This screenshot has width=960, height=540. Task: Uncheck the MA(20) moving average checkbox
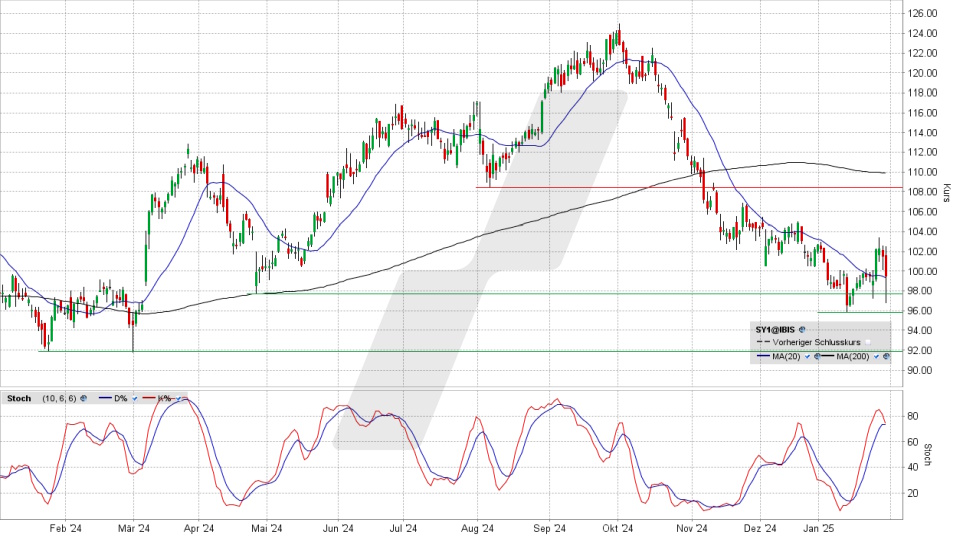tap(808, 356)
